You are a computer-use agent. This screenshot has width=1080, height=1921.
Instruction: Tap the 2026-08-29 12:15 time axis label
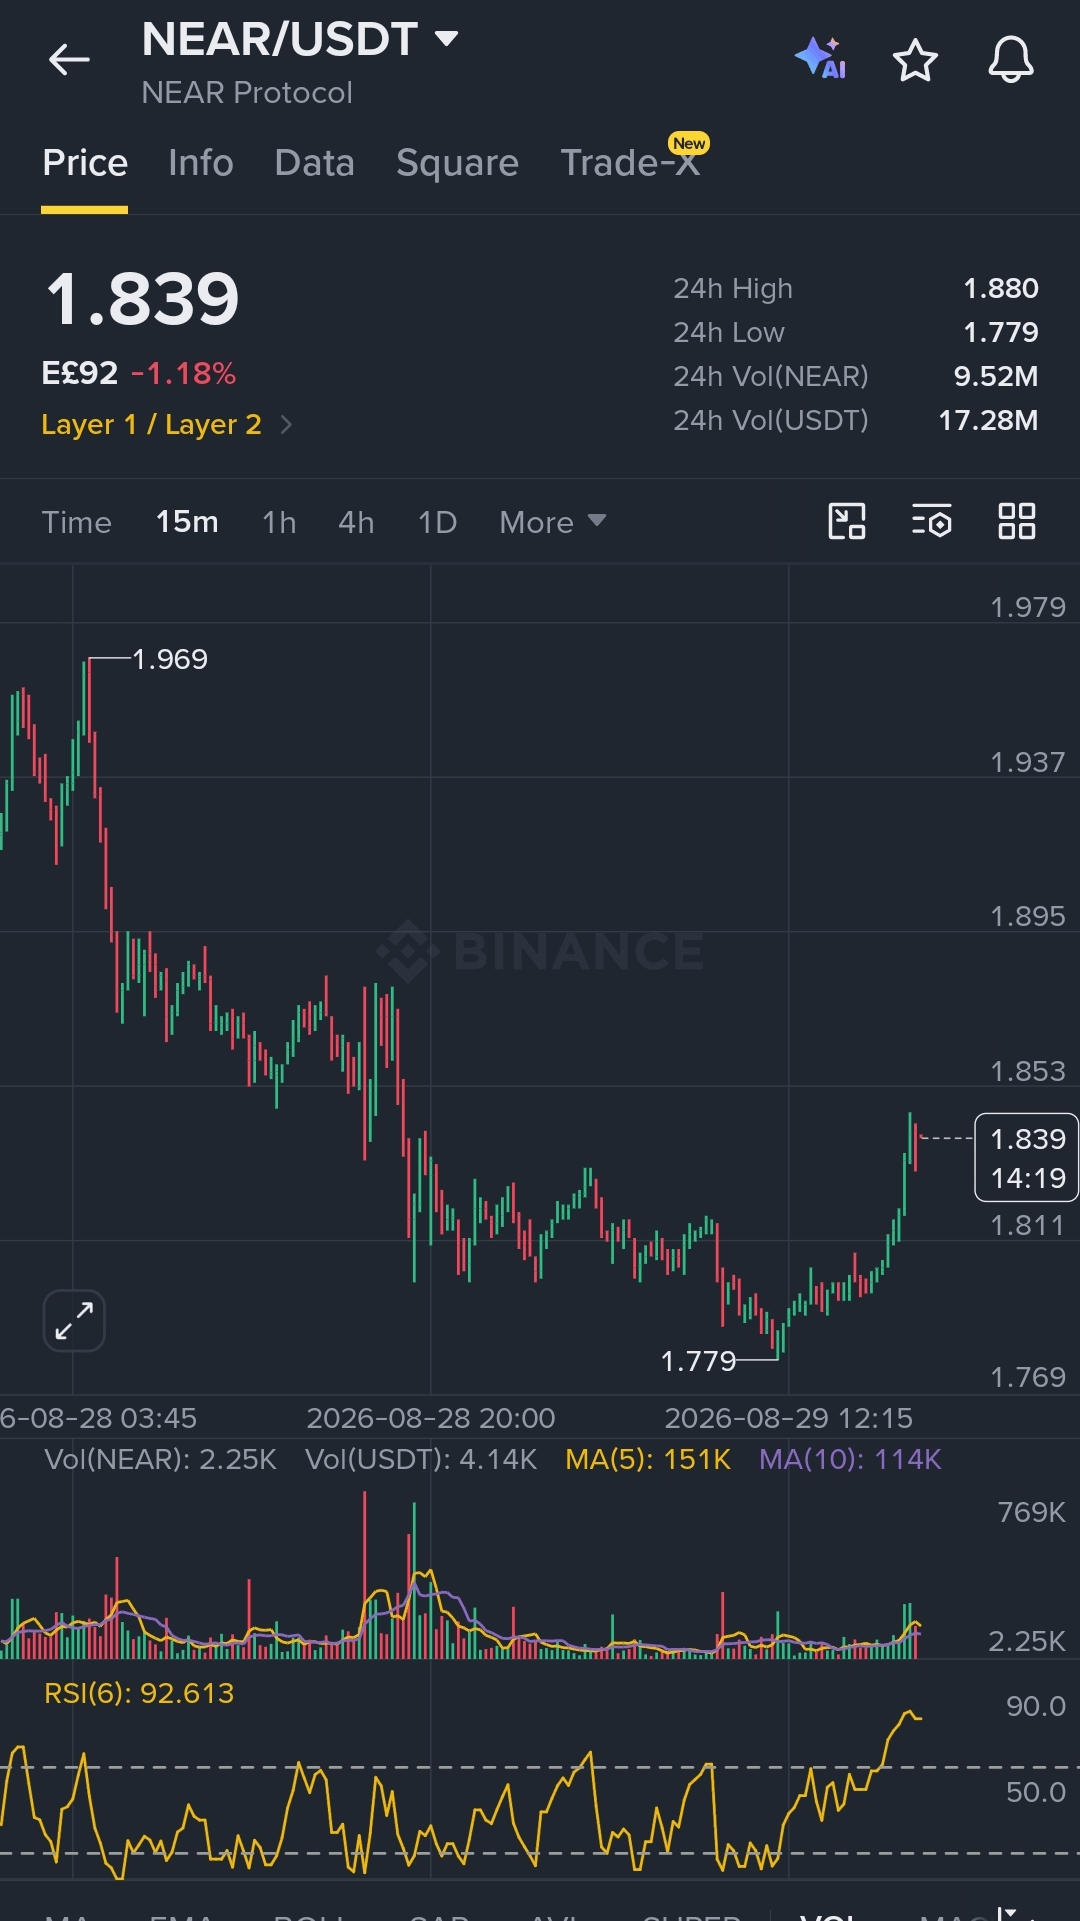tap(788, 1418)
